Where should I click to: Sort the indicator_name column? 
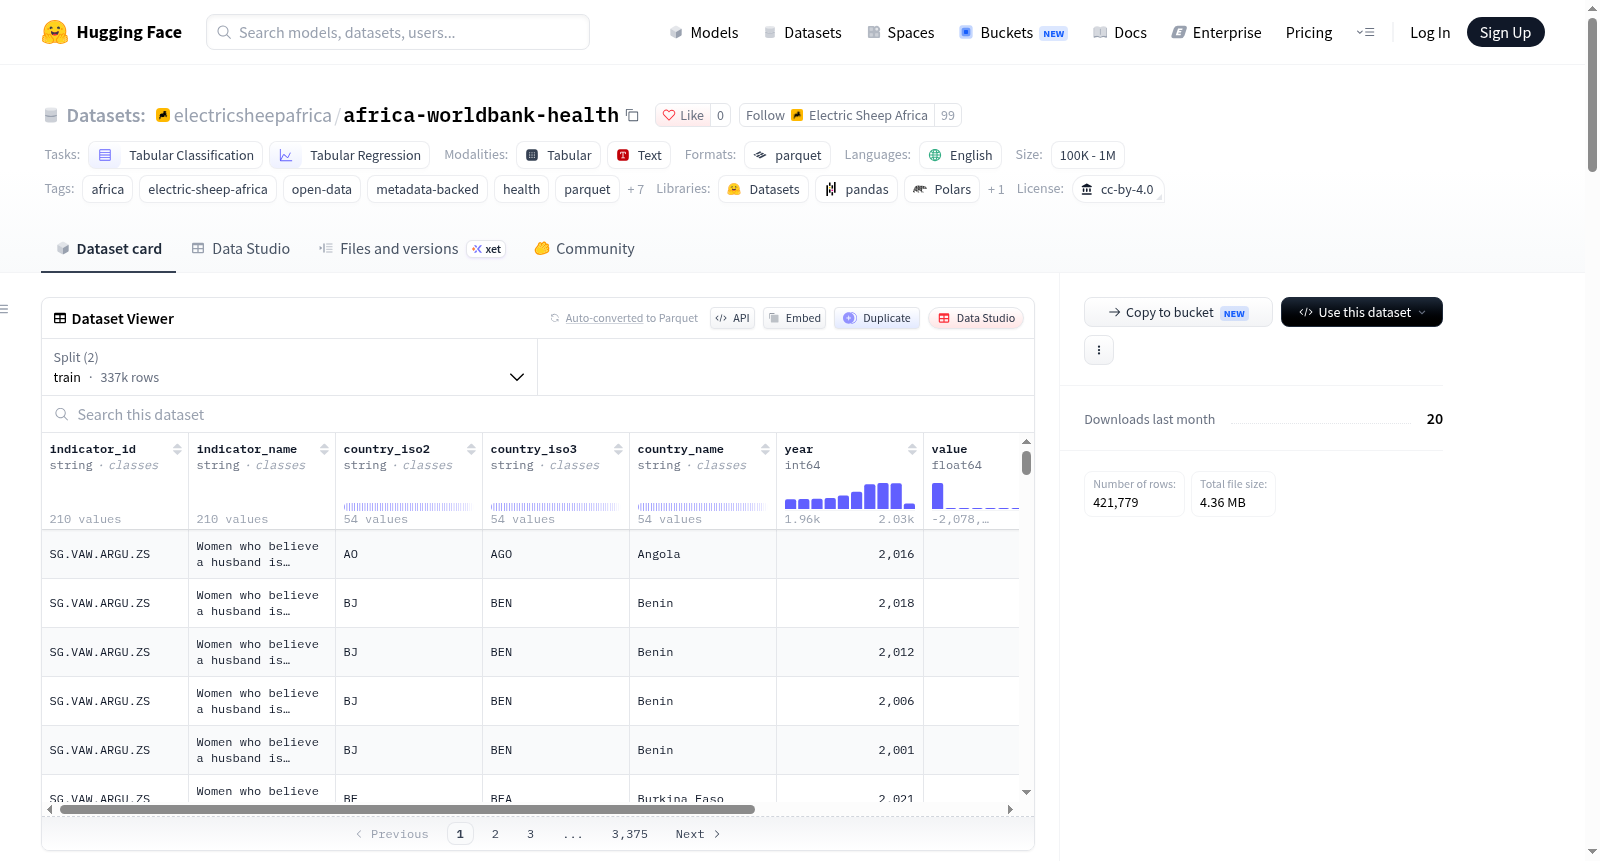pos(324,449)
